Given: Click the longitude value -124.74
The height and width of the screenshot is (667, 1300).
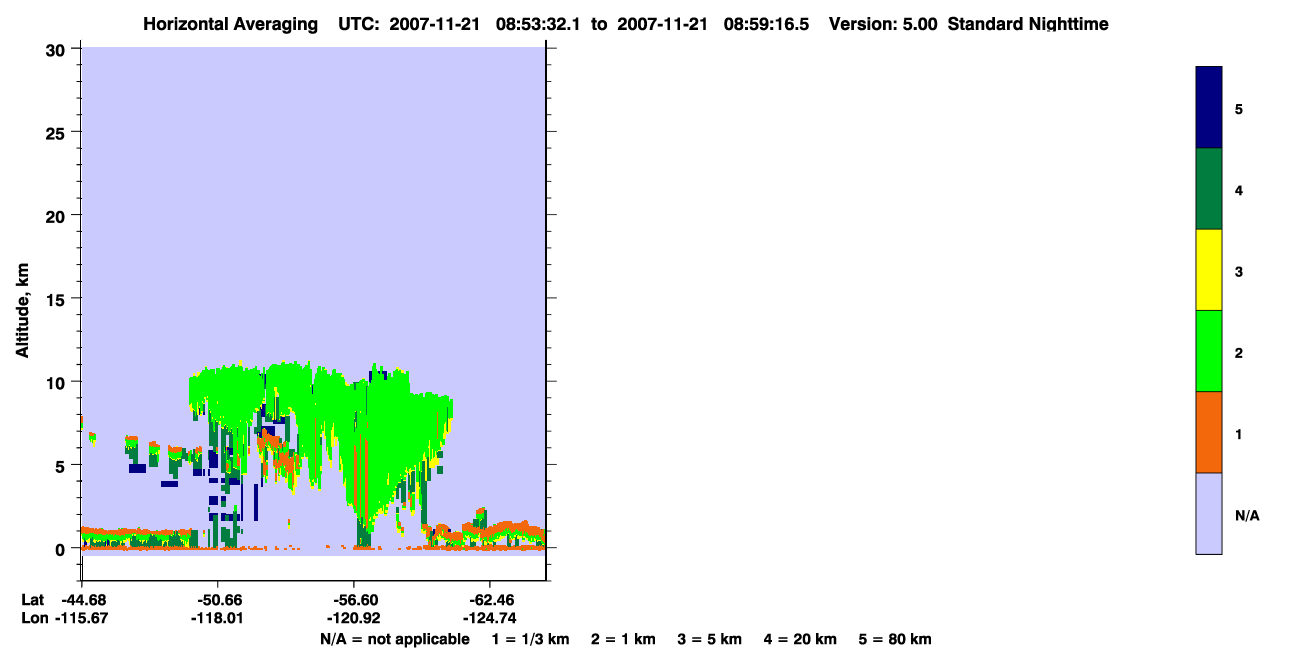Looking at the screenshot, I should (488, 618).
